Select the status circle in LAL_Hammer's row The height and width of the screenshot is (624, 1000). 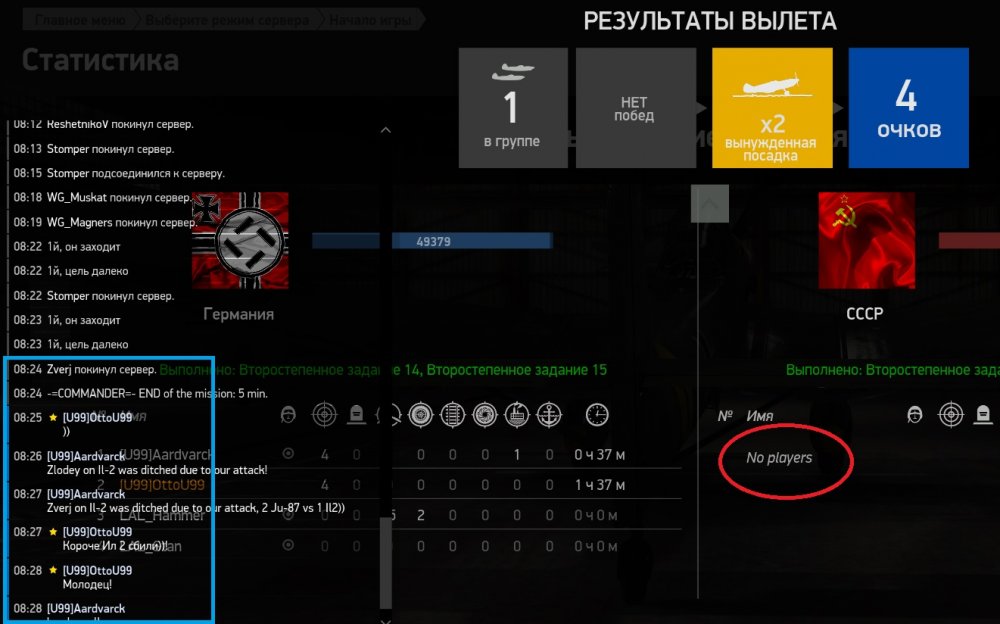pyautogui.click(x=288, y=514)
